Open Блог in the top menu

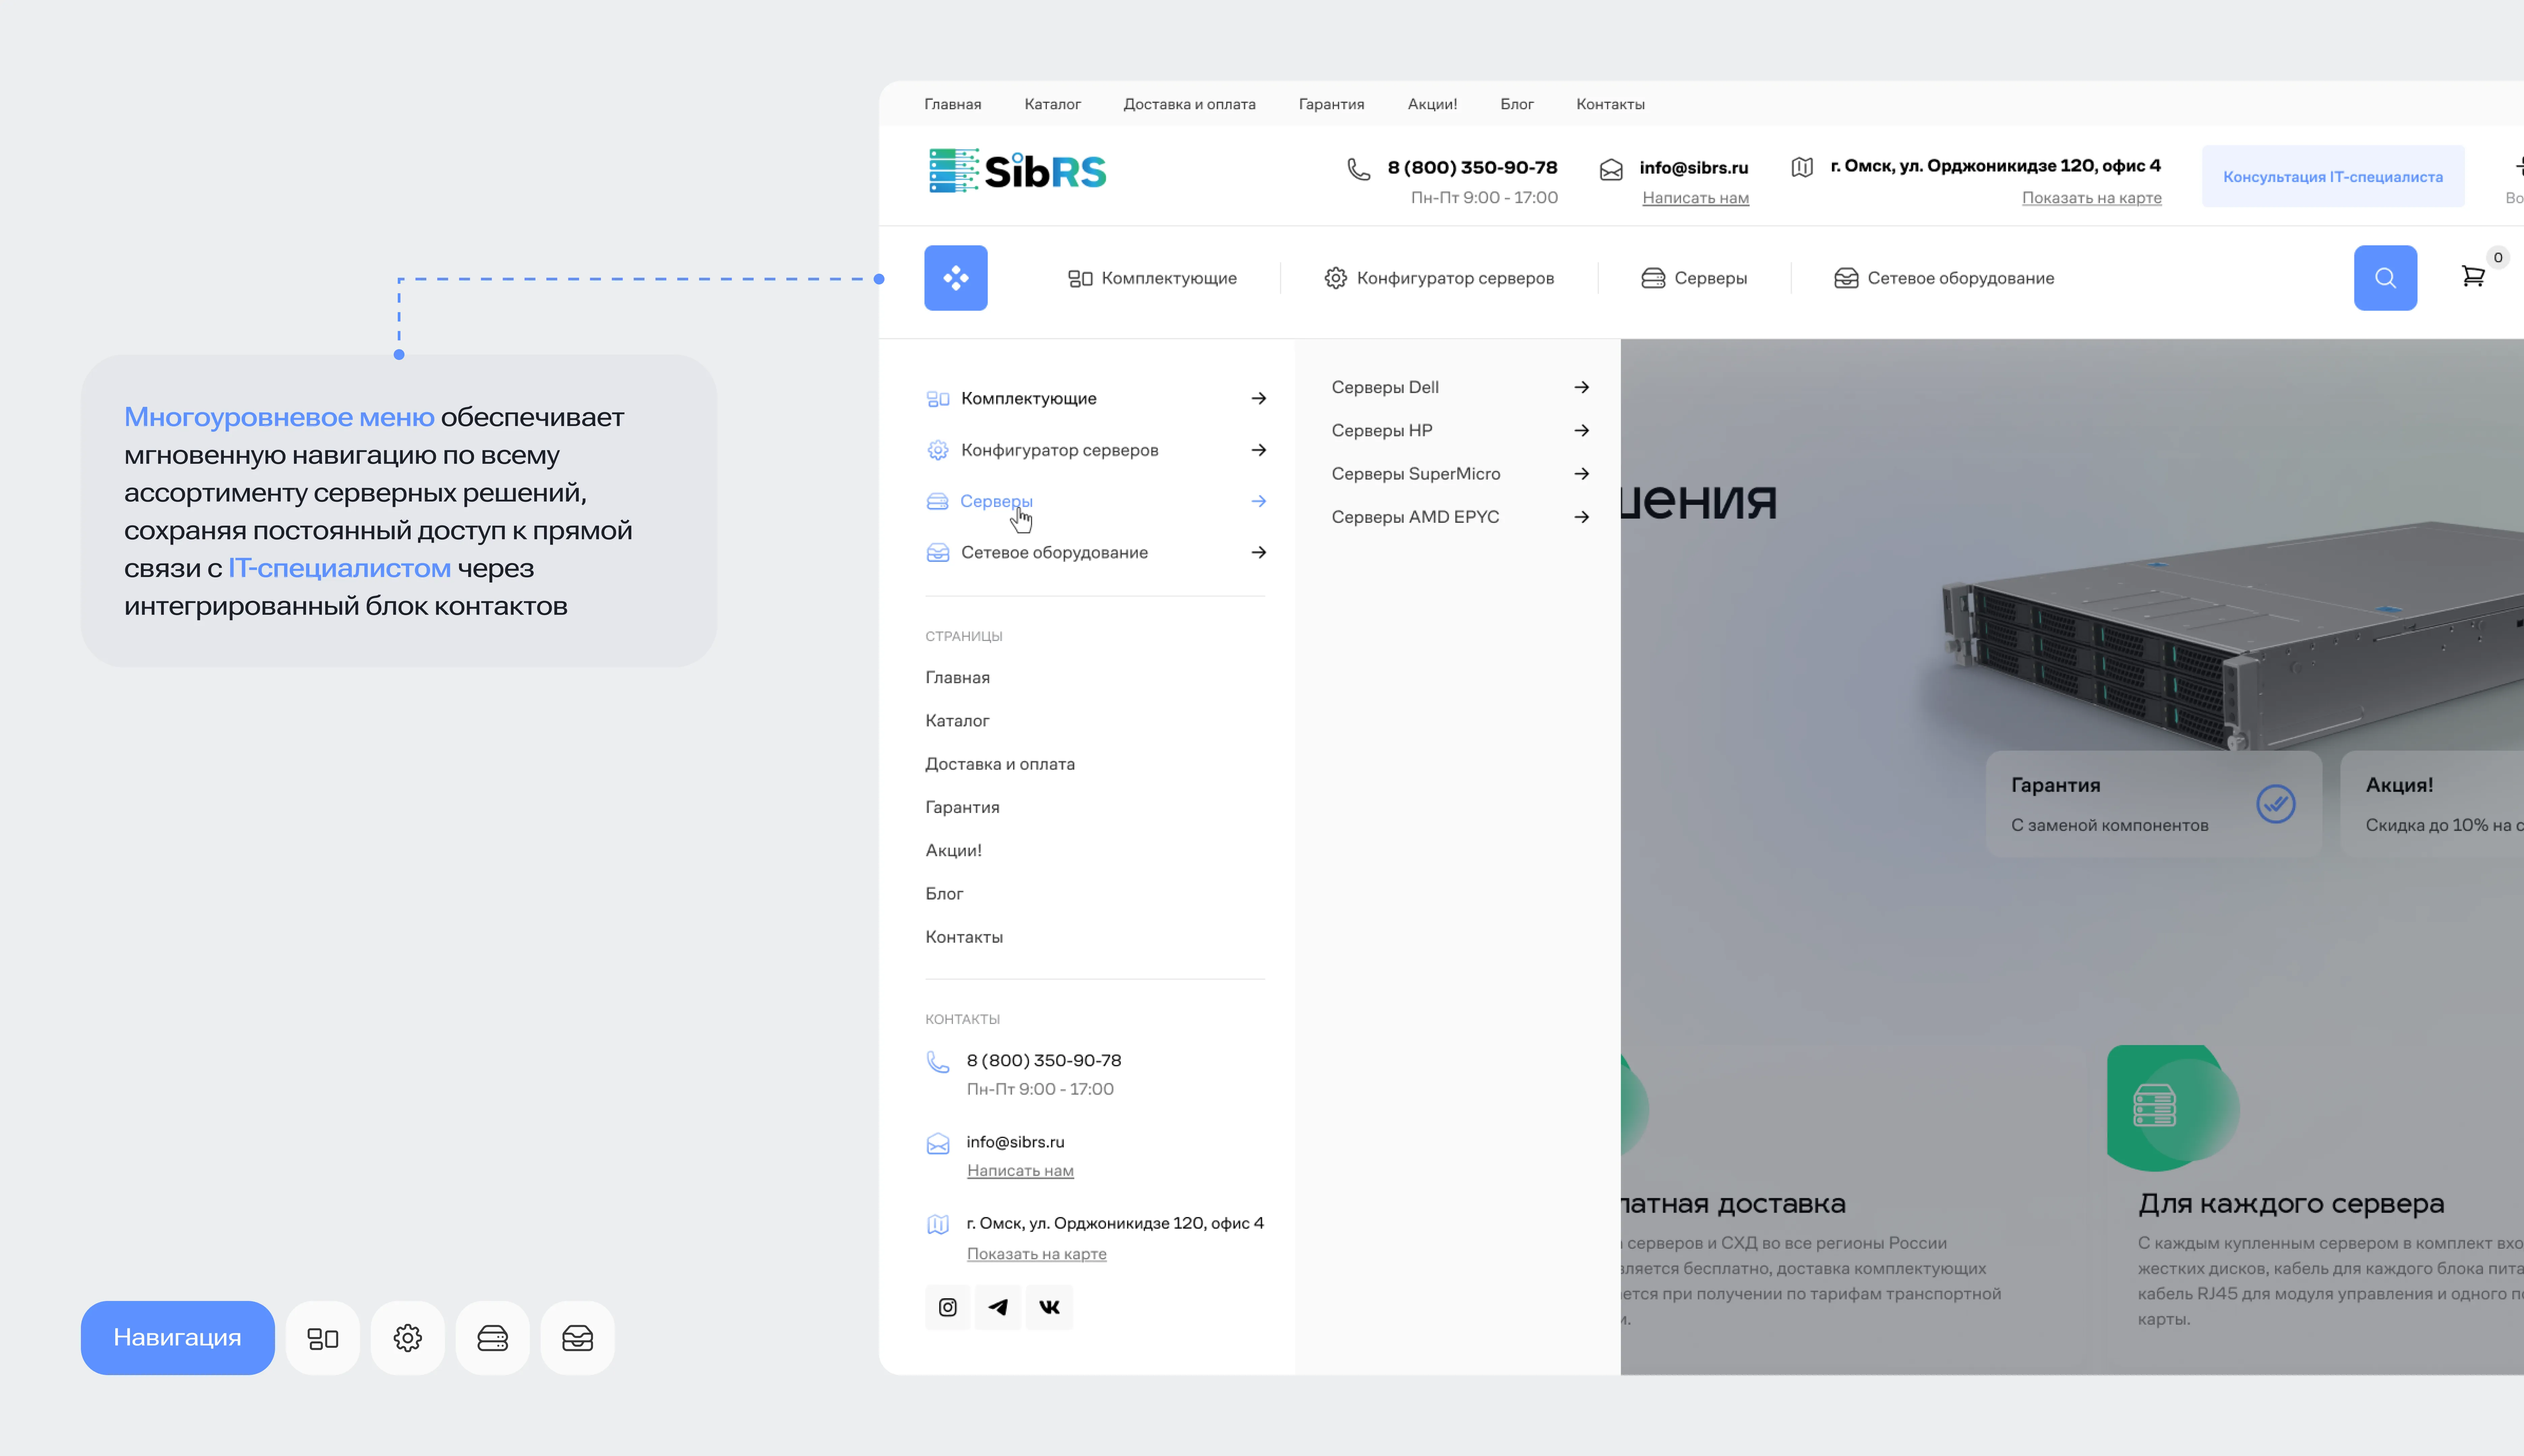1517,104
